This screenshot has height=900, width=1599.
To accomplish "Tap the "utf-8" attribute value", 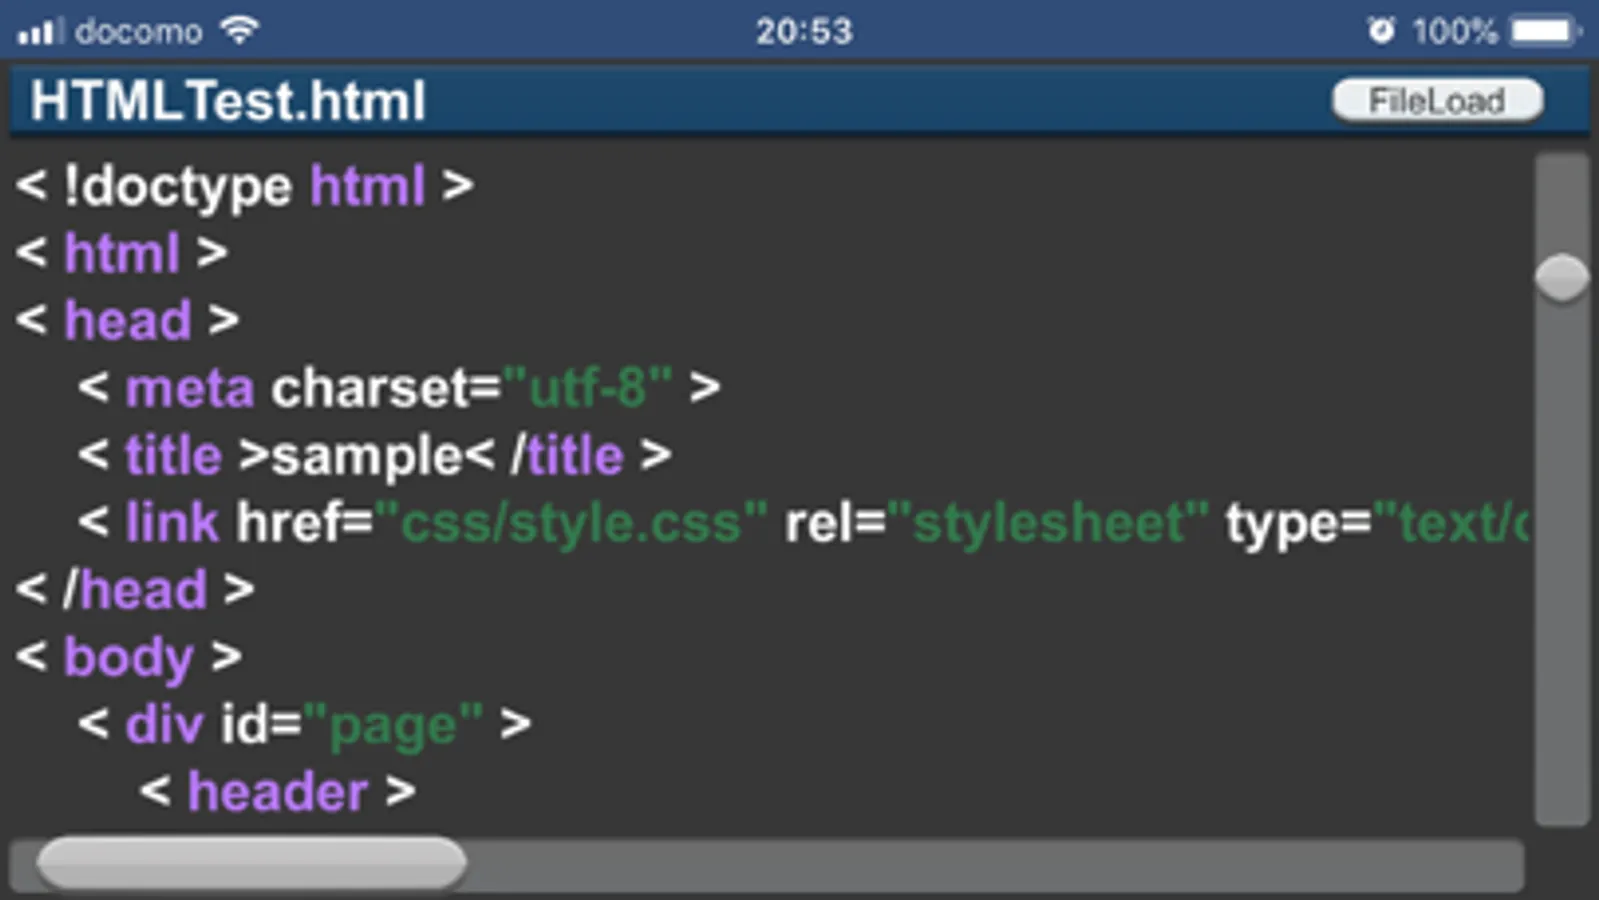I will tap(587, 388).
